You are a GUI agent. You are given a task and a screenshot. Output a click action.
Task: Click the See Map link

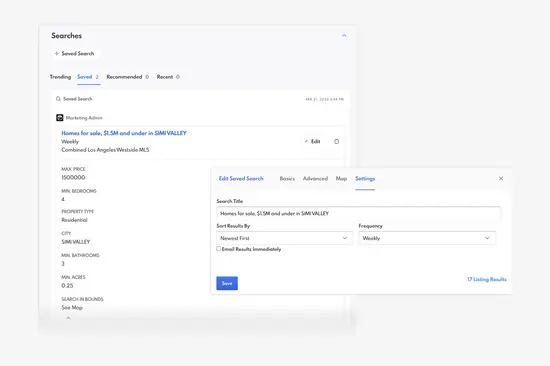(72, 307)
